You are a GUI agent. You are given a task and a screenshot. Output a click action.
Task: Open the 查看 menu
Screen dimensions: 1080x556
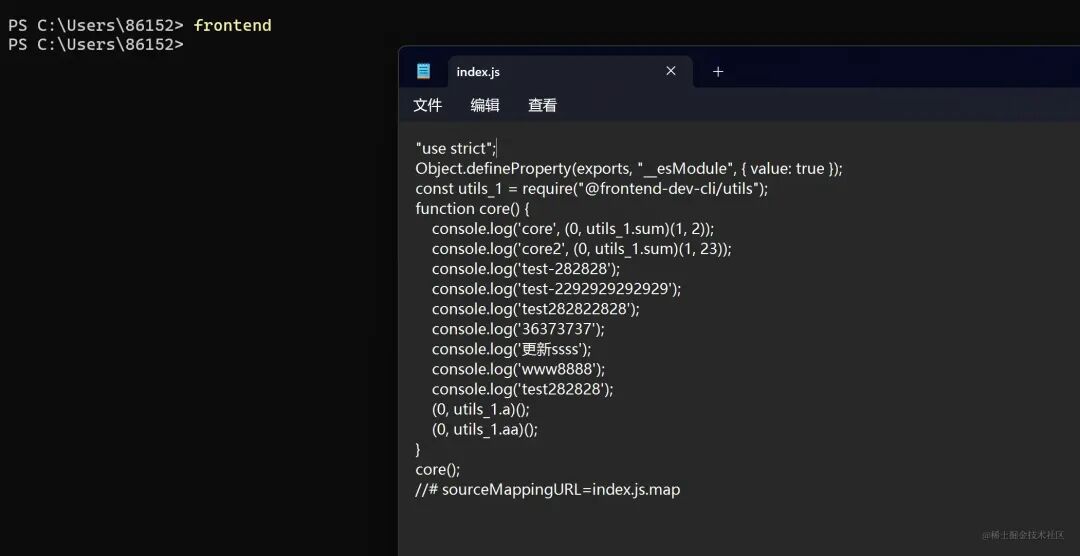pyautogui.click(x=542, y=105)
